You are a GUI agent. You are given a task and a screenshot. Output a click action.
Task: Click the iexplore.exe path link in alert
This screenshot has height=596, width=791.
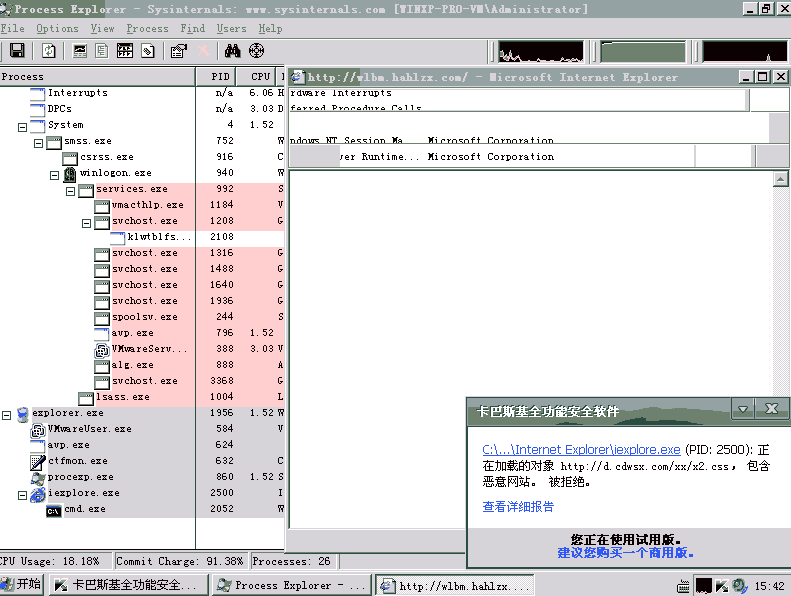581,450
